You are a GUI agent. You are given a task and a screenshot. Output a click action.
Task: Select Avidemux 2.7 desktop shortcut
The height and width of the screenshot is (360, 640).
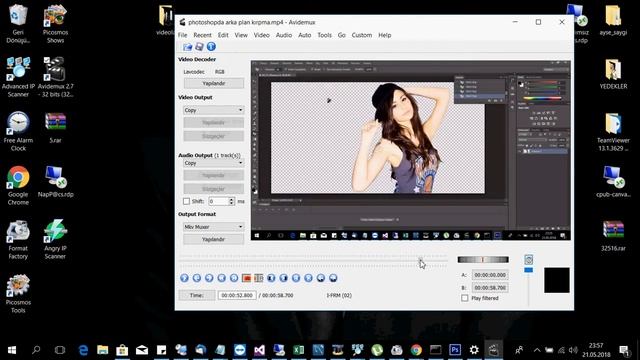[56, 78]
